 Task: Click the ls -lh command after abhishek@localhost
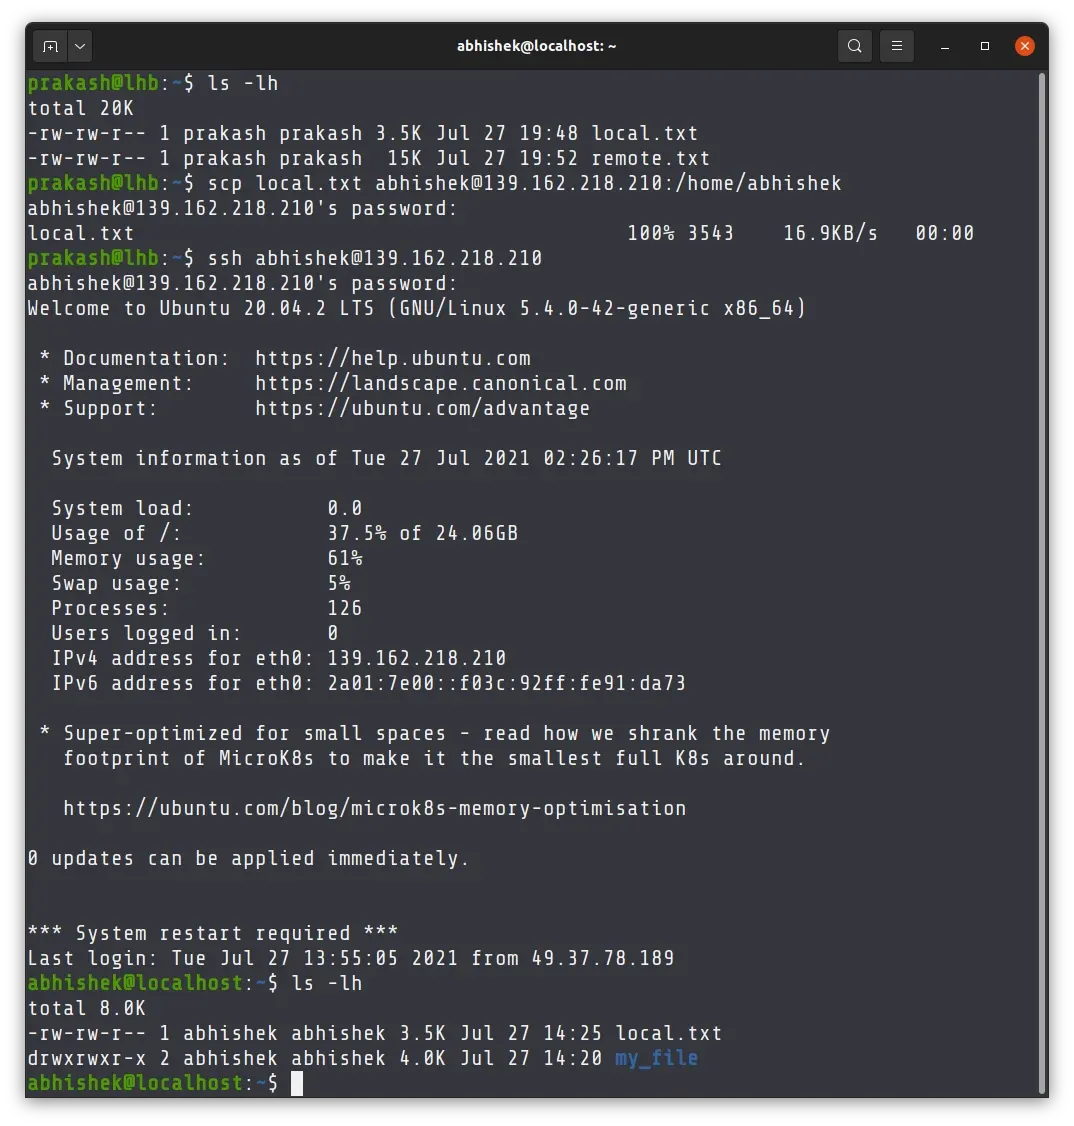tap(327, 983)
